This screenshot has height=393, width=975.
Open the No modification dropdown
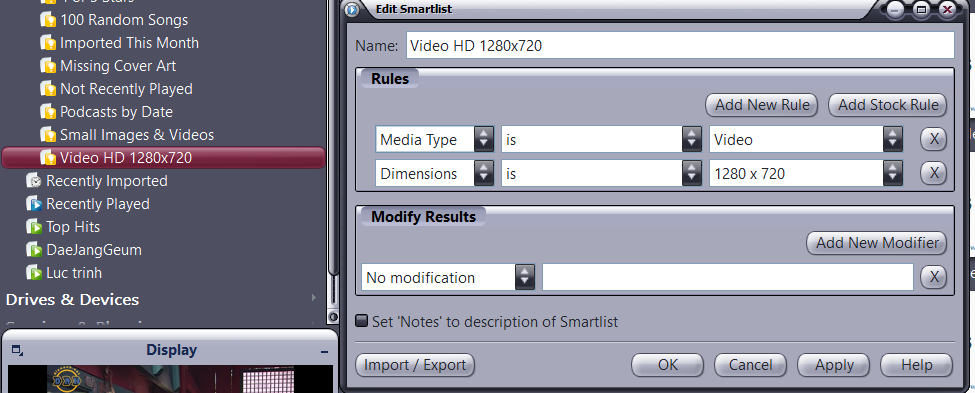point(525,277)
